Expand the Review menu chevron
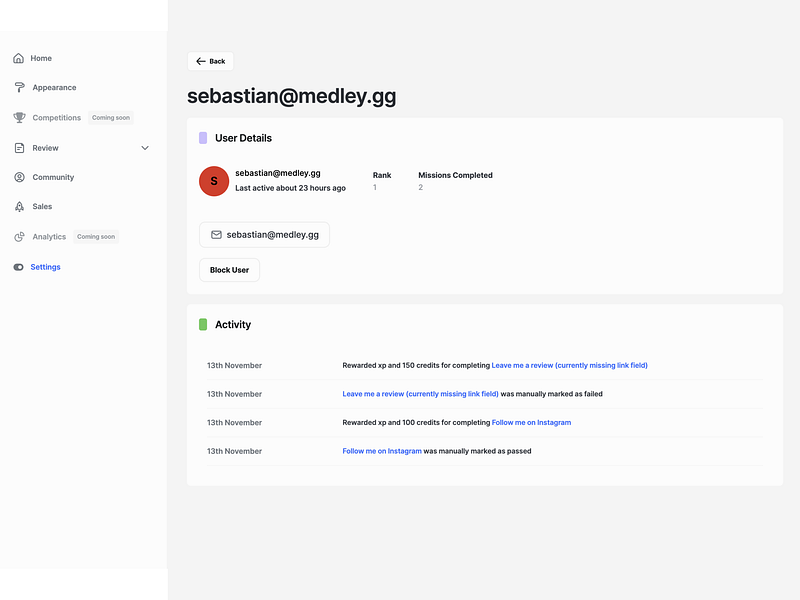The image size is (800, 600). coord(145,148)
